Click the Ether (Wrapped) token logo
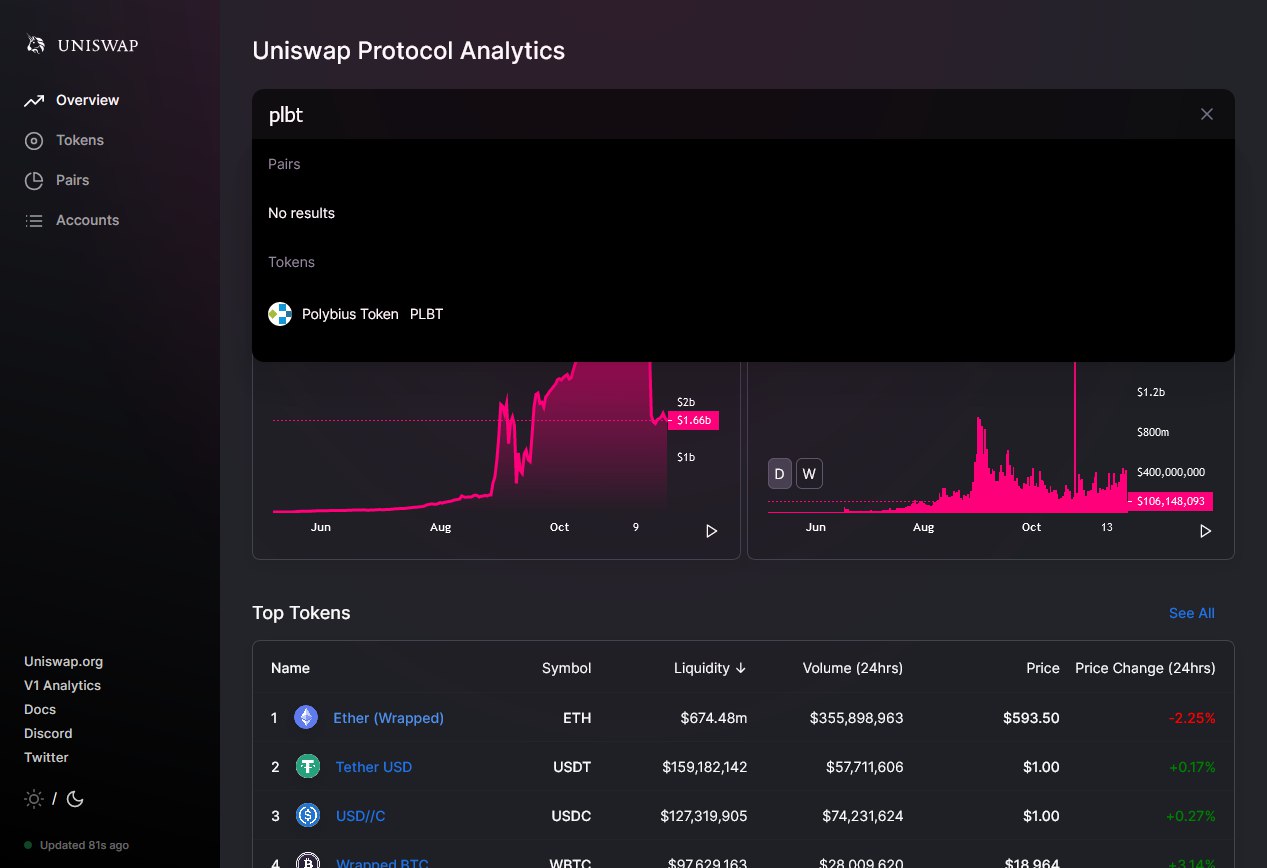Image resolution: width=1267 pixels, height=868 pixels. coord(306,718)
